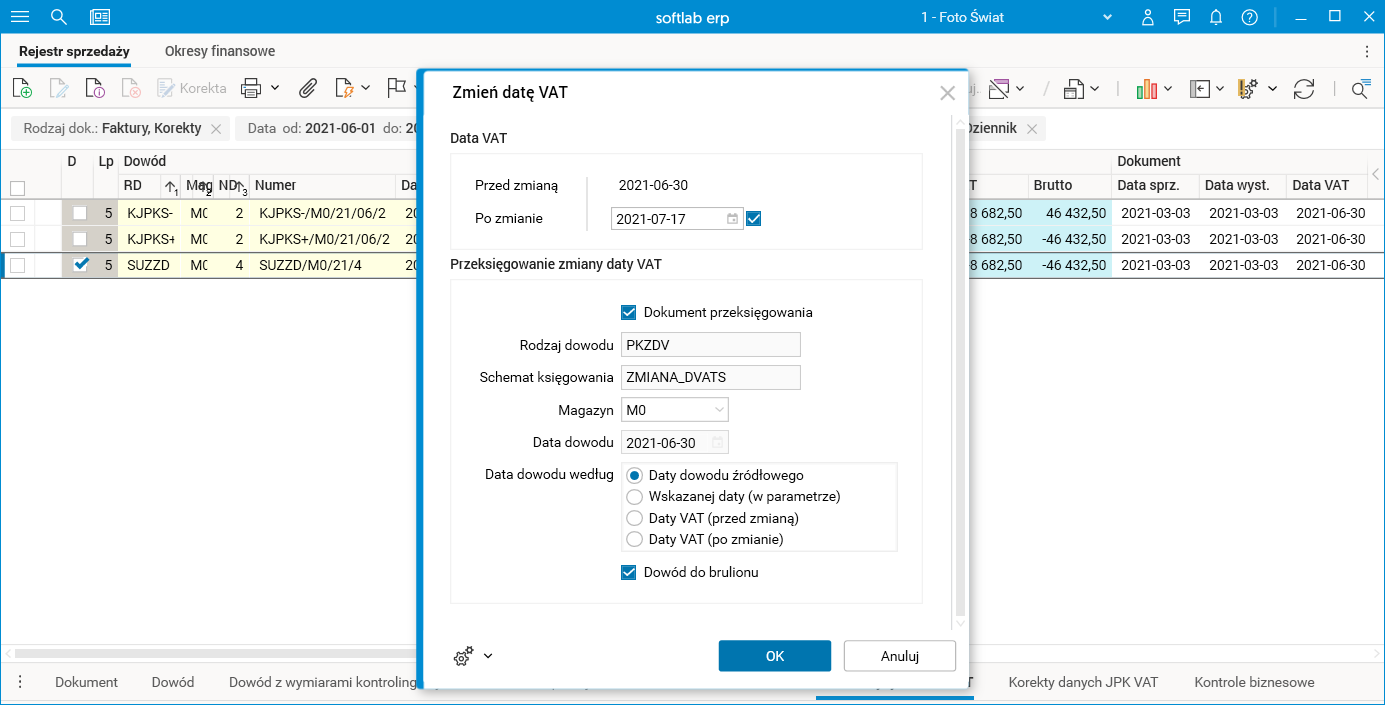The height and width of the screenshot is (705, 1385).
Task: Sort by the Brutto column header
Action: (1069, 185)
